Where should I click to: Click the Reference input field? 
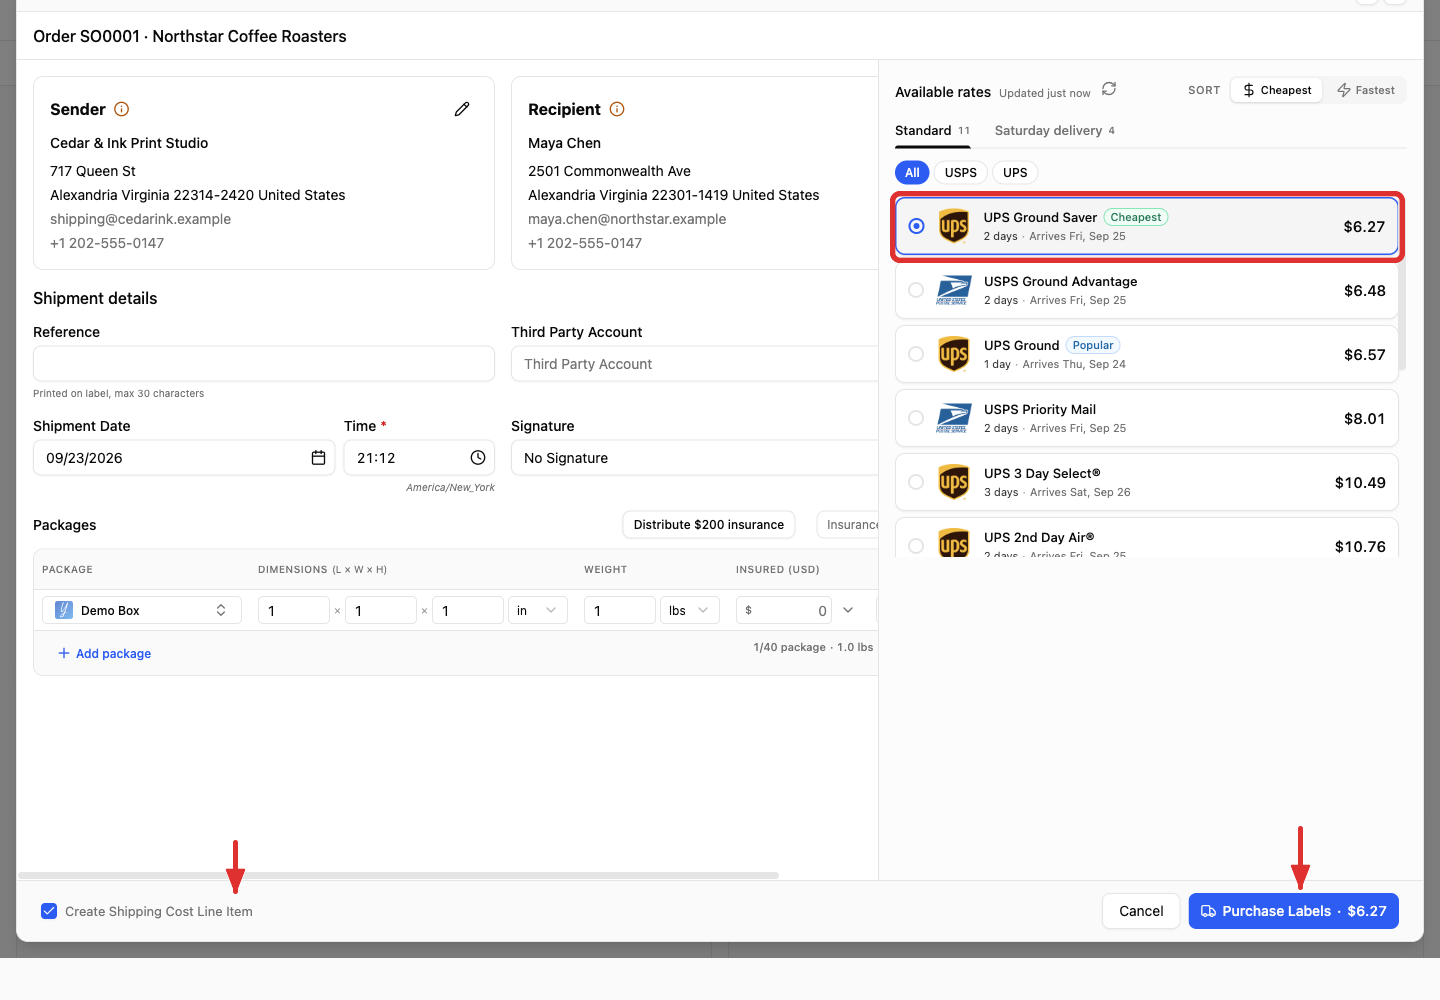(264, 364)
